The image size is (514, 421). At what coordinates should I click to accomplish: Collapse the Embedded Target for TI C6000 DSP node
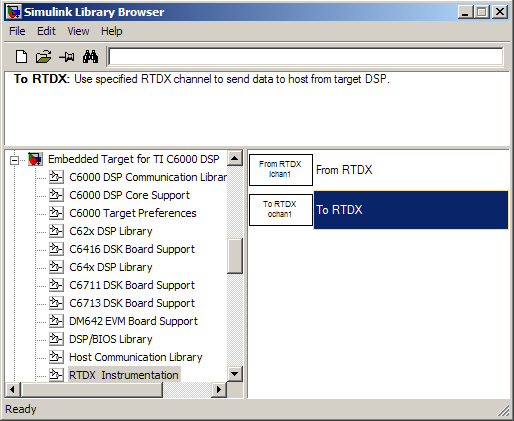click(14, 160)
